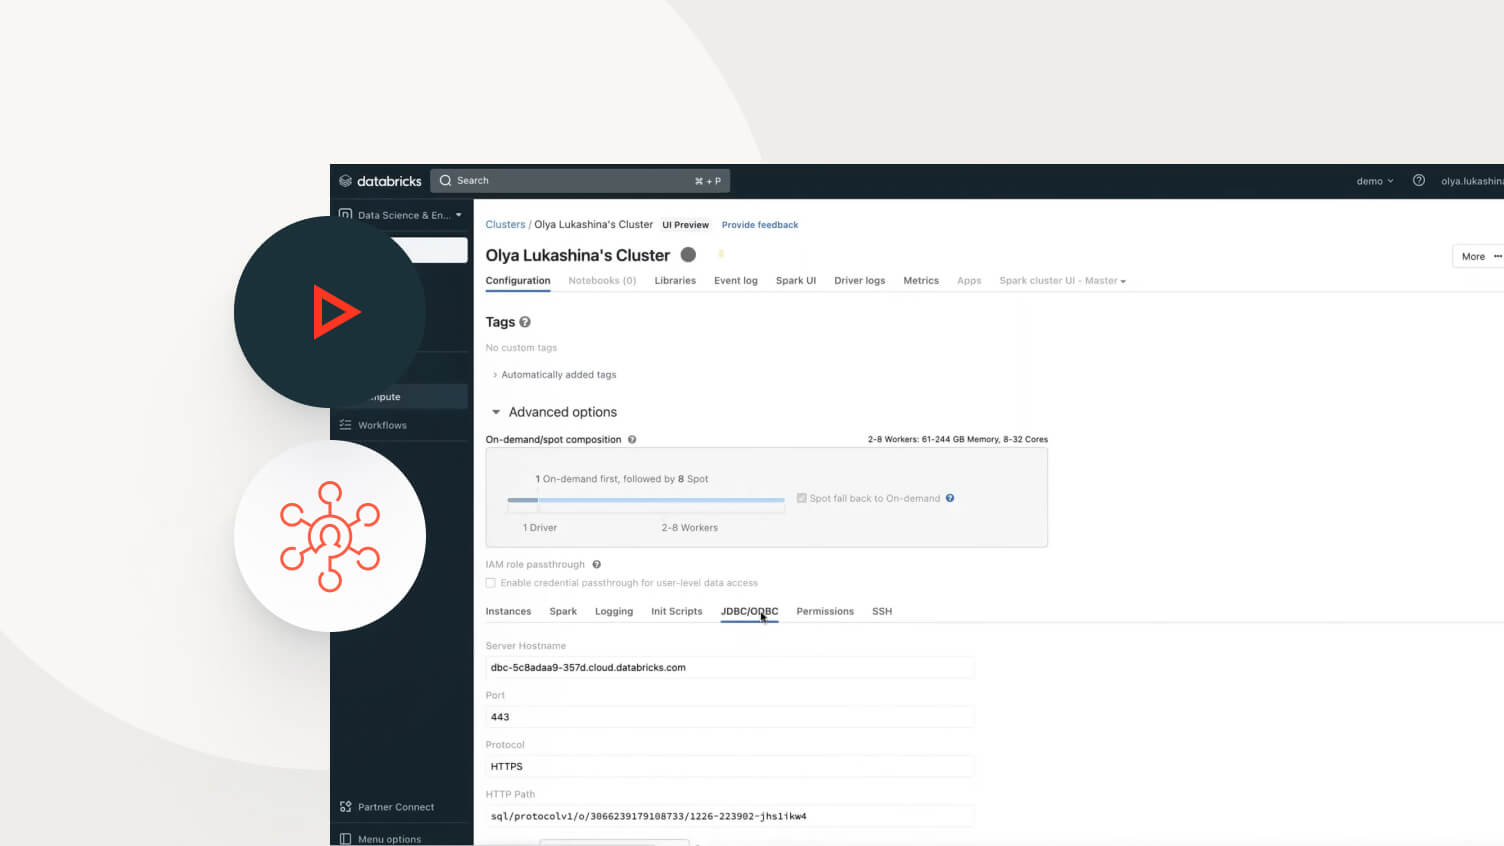Click "2-8 Workers: 61-244 GB Memory" summary text
The height and width of the screenshot is (846, 1504).
point(958,439)
